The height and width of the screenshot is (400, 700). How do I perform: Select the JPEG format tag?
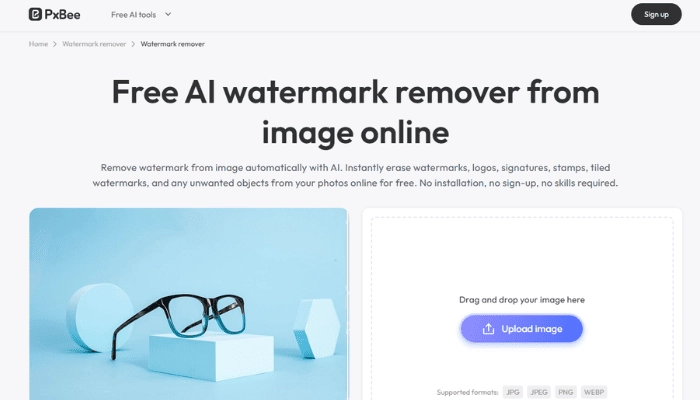539,392
